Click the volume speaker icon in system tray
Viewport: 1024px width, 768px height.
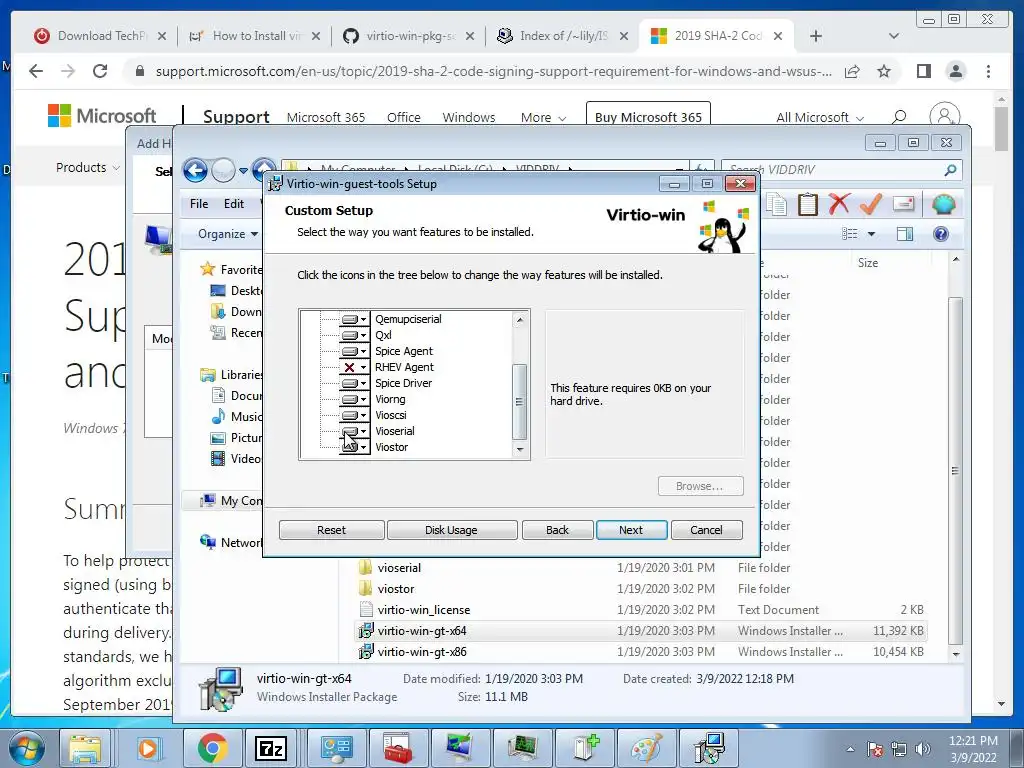coord(922,749)
